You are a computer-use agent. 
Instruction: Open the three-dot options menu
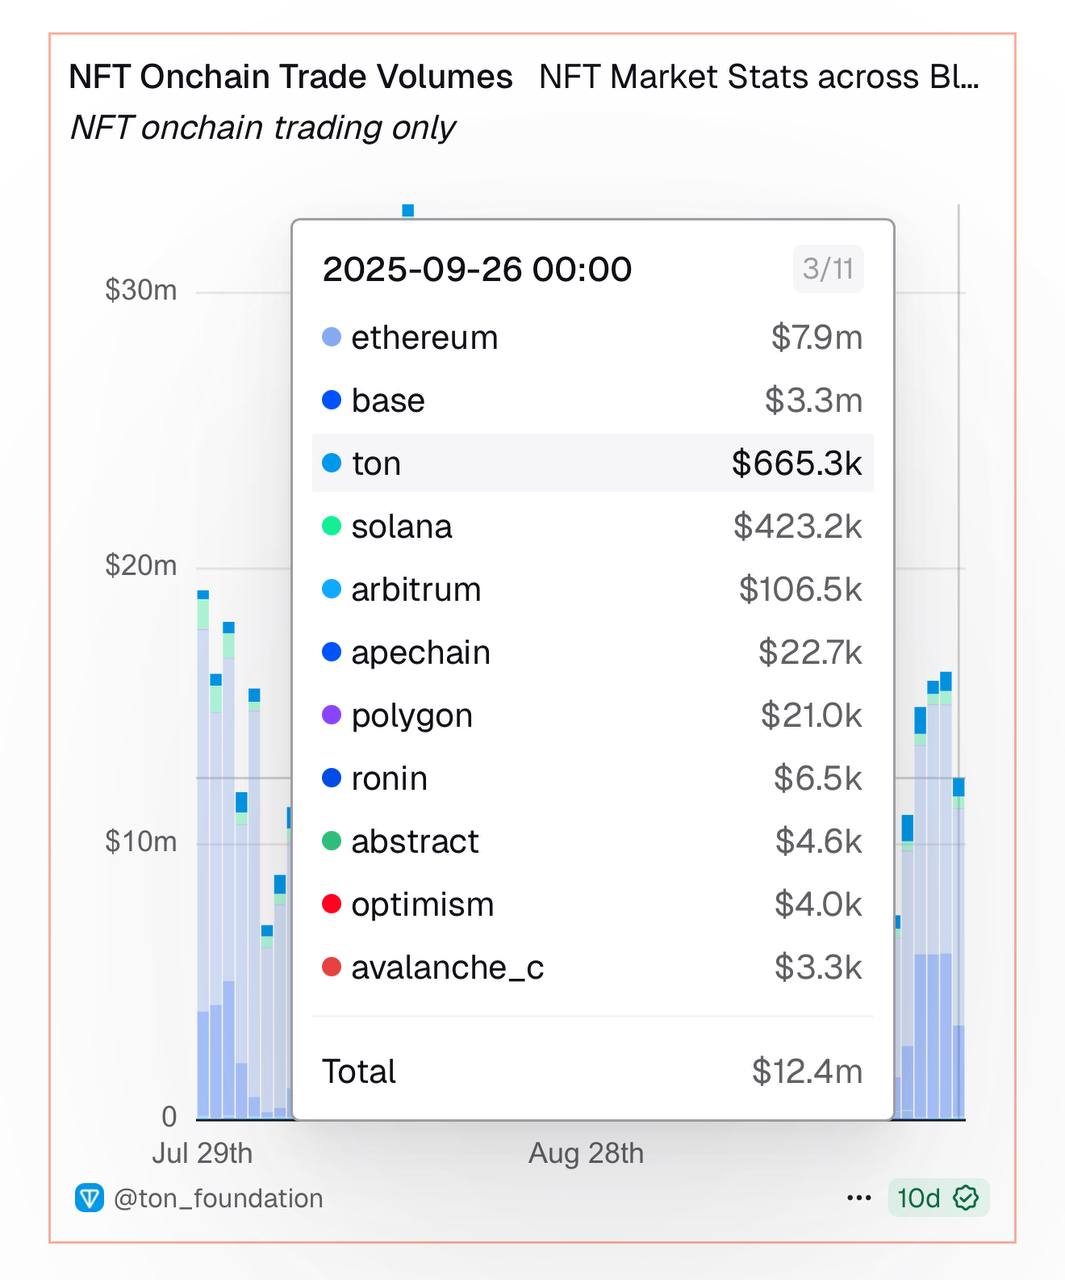click(859, 1198)
